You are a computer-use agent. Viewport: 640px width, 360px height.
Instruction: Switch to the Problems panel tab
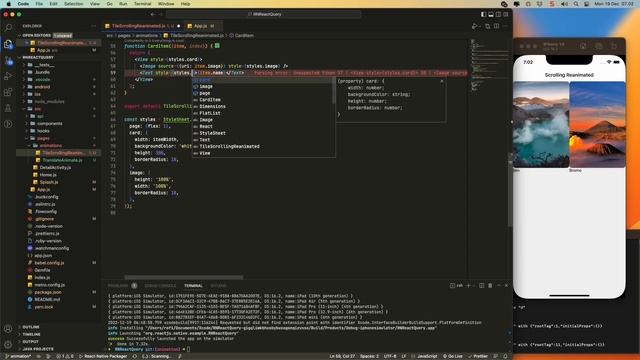point(118,286)
